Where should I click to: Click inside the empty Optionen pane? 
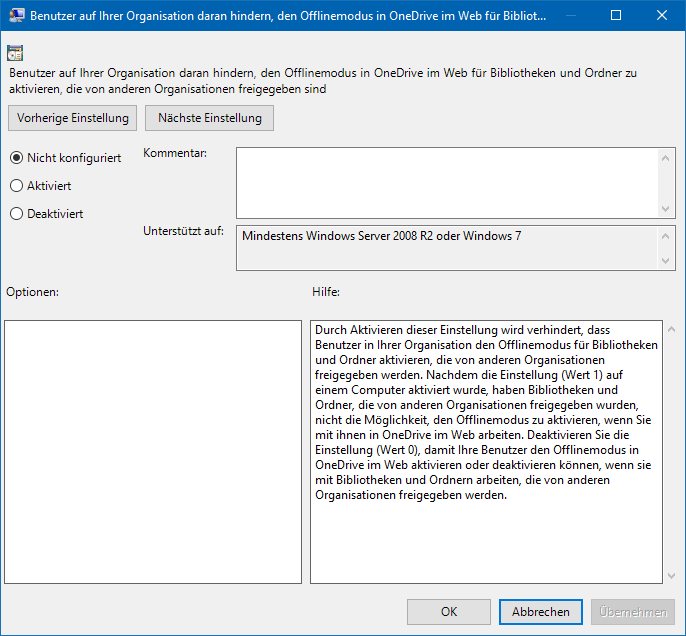click(x=153, y=451)
